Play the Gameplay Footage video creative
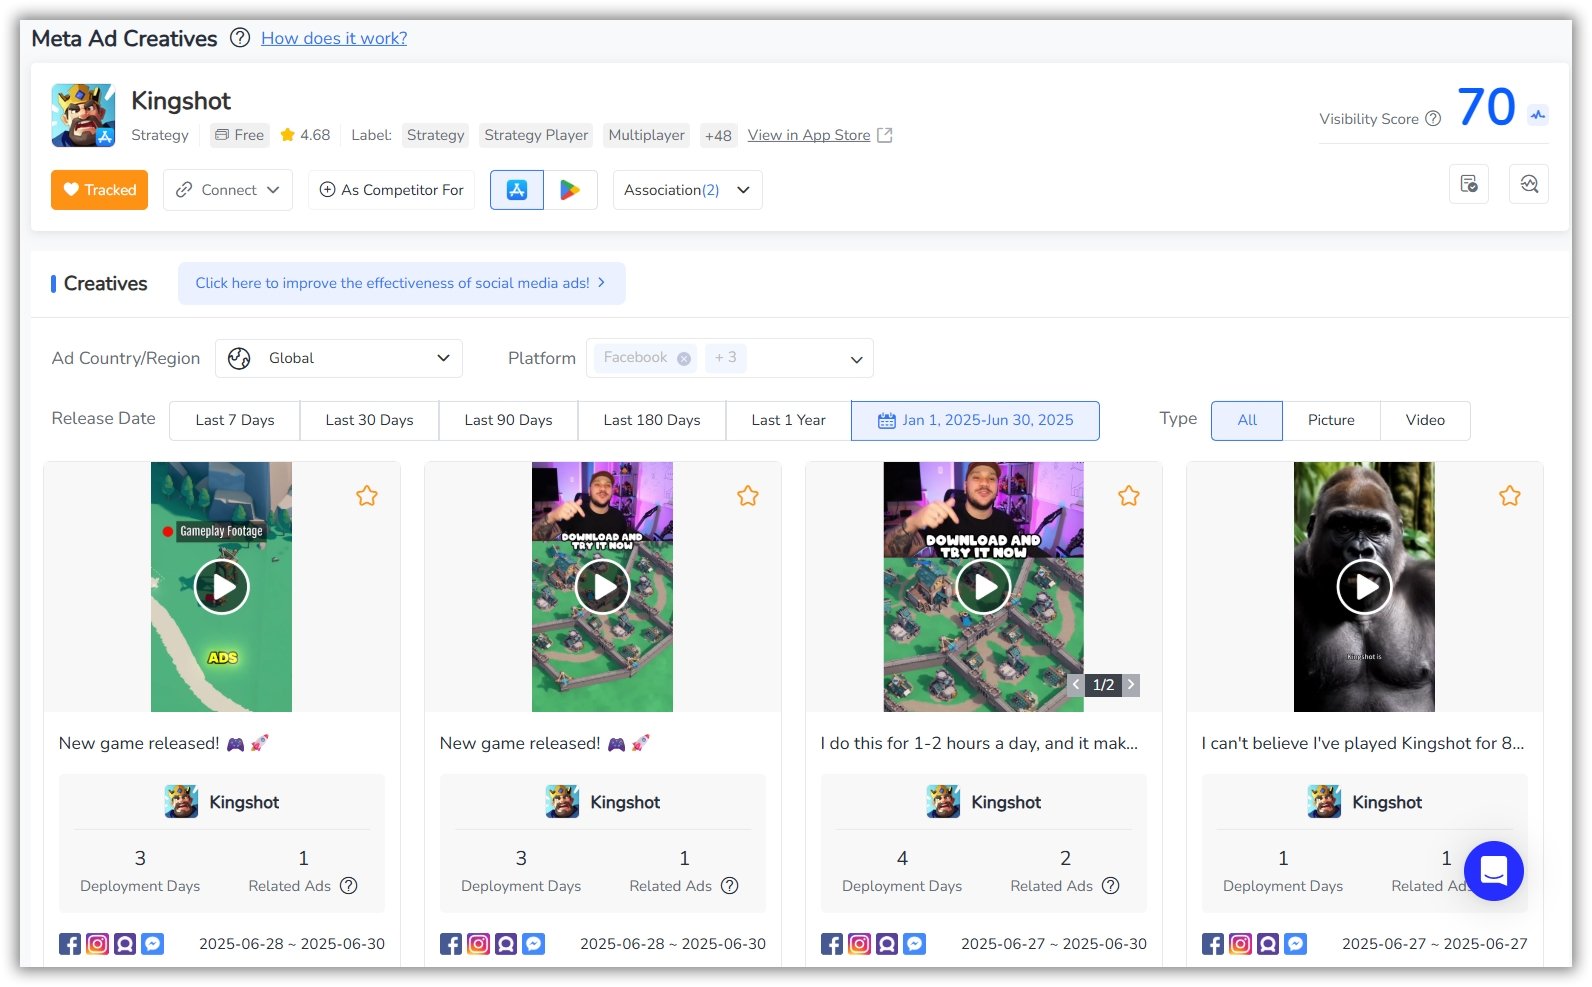This screenshot has width=1592, height=987. [222, 587]
